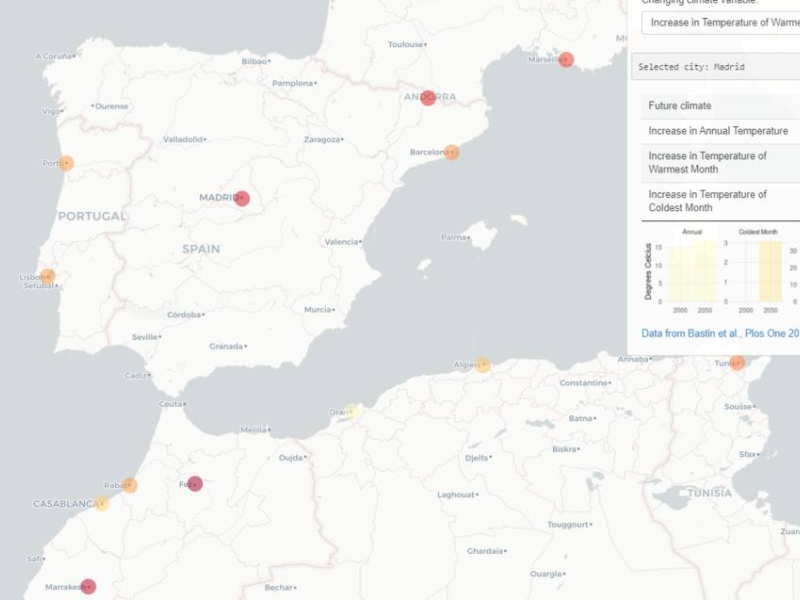Click the Tunis marker on the map
Image resolution: width=800 pixels, height=600 pixels.
pyautogui.click(x=737, y=363)
